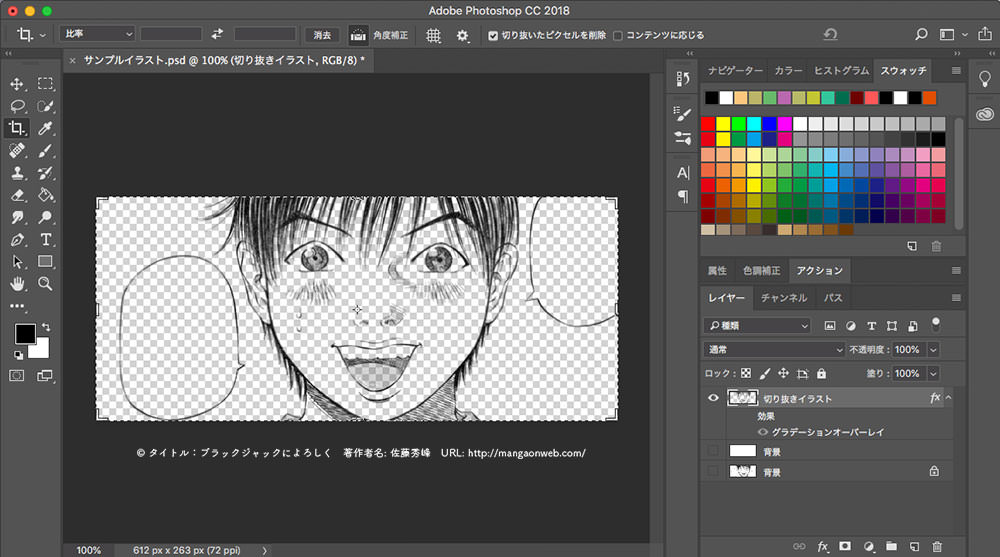Select the Eraser tool
The height and width of the screenshot is (557, 1000).
[17, 195]
